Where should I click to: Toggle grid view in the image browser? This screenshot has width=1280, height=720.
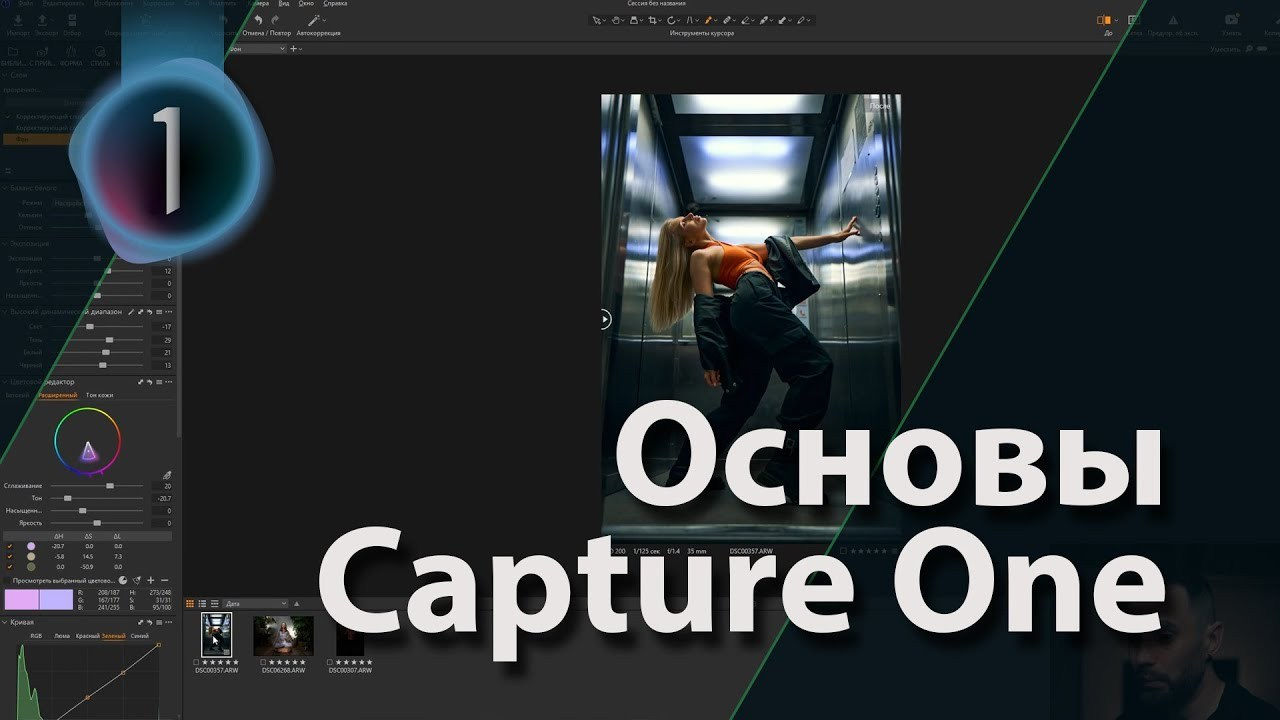point(188,603)
